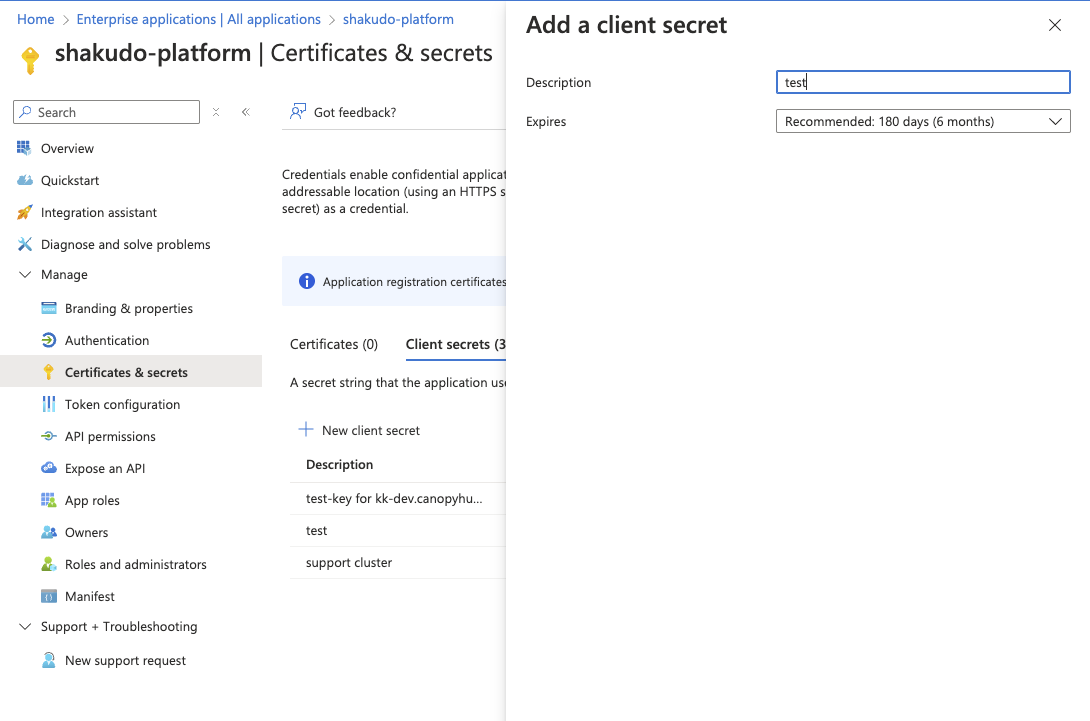The width and height of the screenshot is (1090, 721).
Task: Click the Owners people icon
Action: click(49, 532)
